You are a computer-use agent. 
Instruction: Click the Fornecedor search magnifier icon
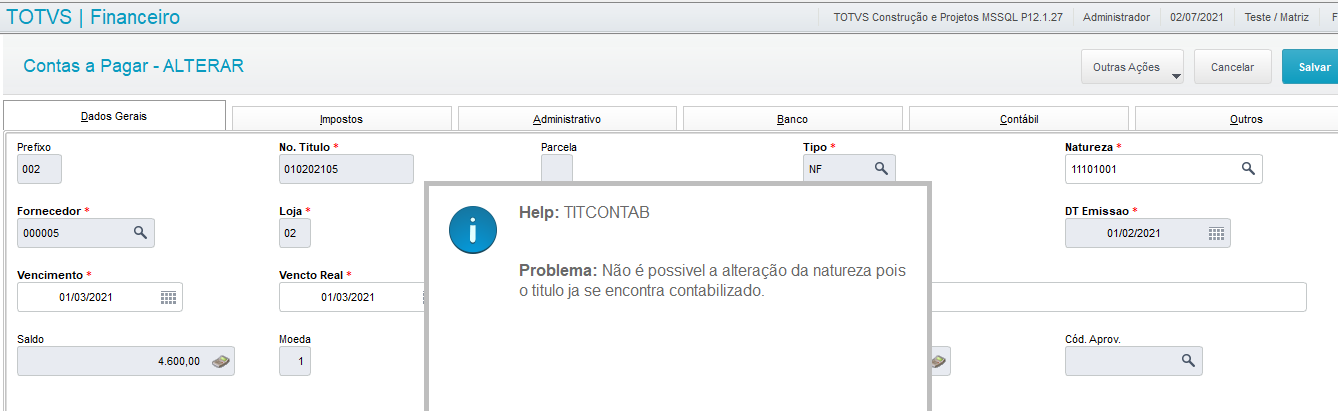140,232
